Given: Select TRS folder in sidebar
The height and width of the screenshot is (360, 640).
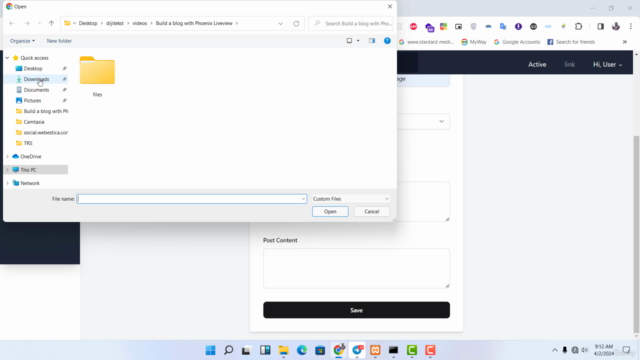Looking at the screenshot, I should tap(28, 143).
